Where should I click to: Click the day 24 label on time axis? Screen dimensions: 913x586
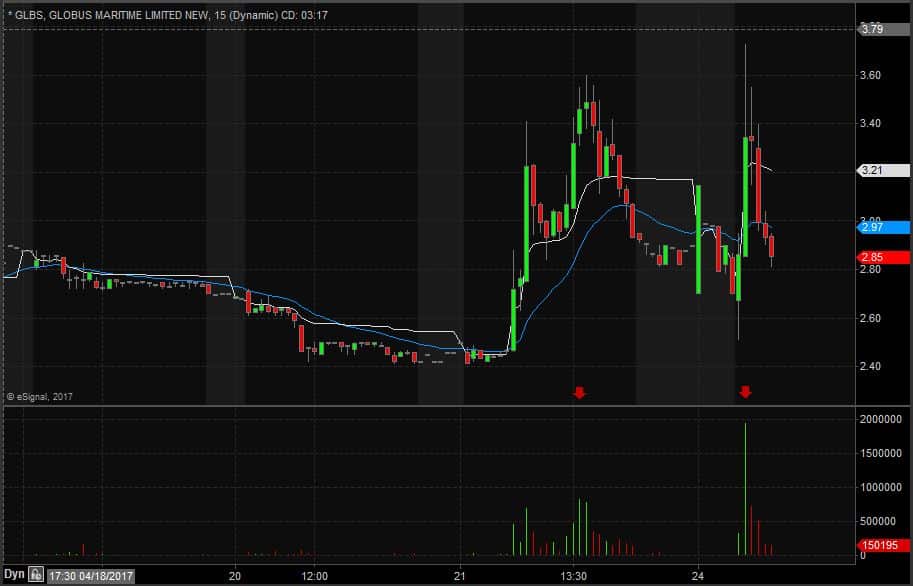pos(698,576)
